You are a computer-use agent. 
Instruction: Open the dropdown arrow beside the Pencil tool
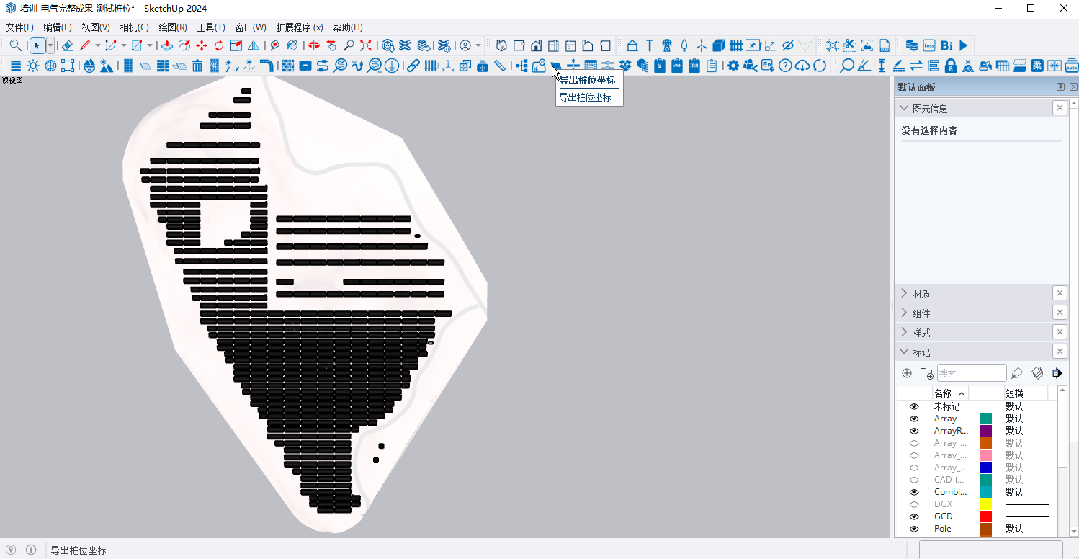click(x=97, y=45)
